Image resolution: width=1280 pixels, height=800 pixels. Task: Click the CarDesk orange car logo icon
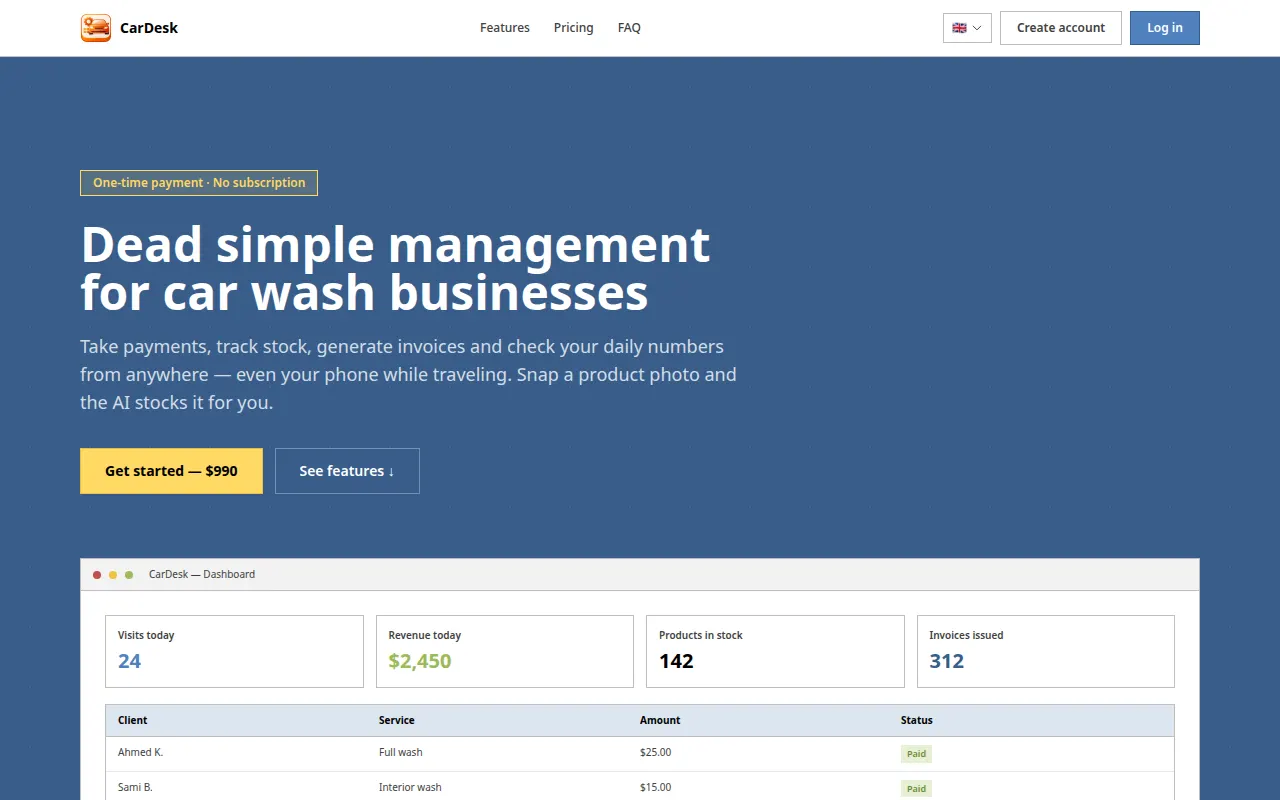(96, 28)
